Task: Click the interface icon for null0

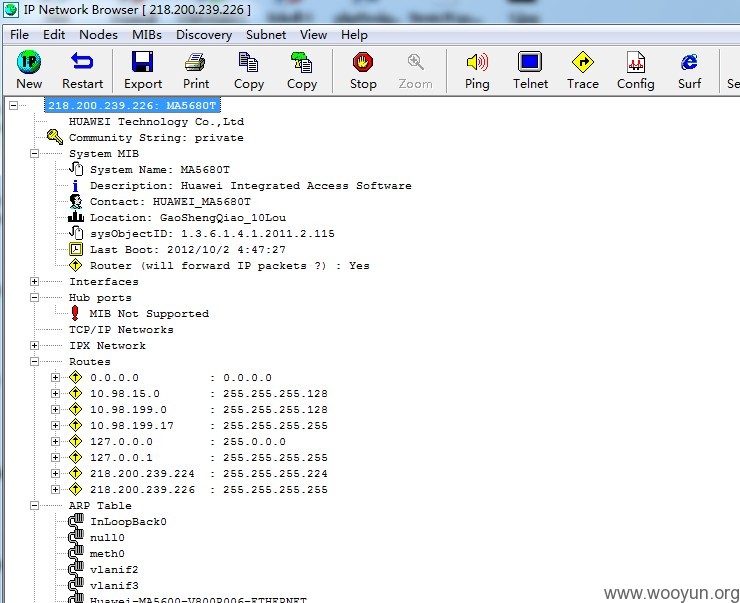Action: (x=76, y=537)
